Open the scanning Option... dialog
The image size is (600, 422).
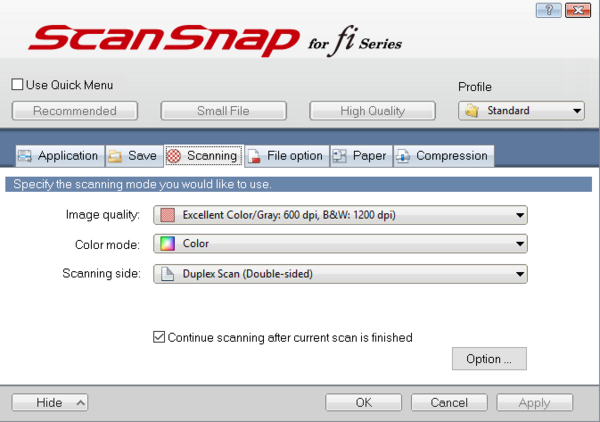[x=489, y=359]
